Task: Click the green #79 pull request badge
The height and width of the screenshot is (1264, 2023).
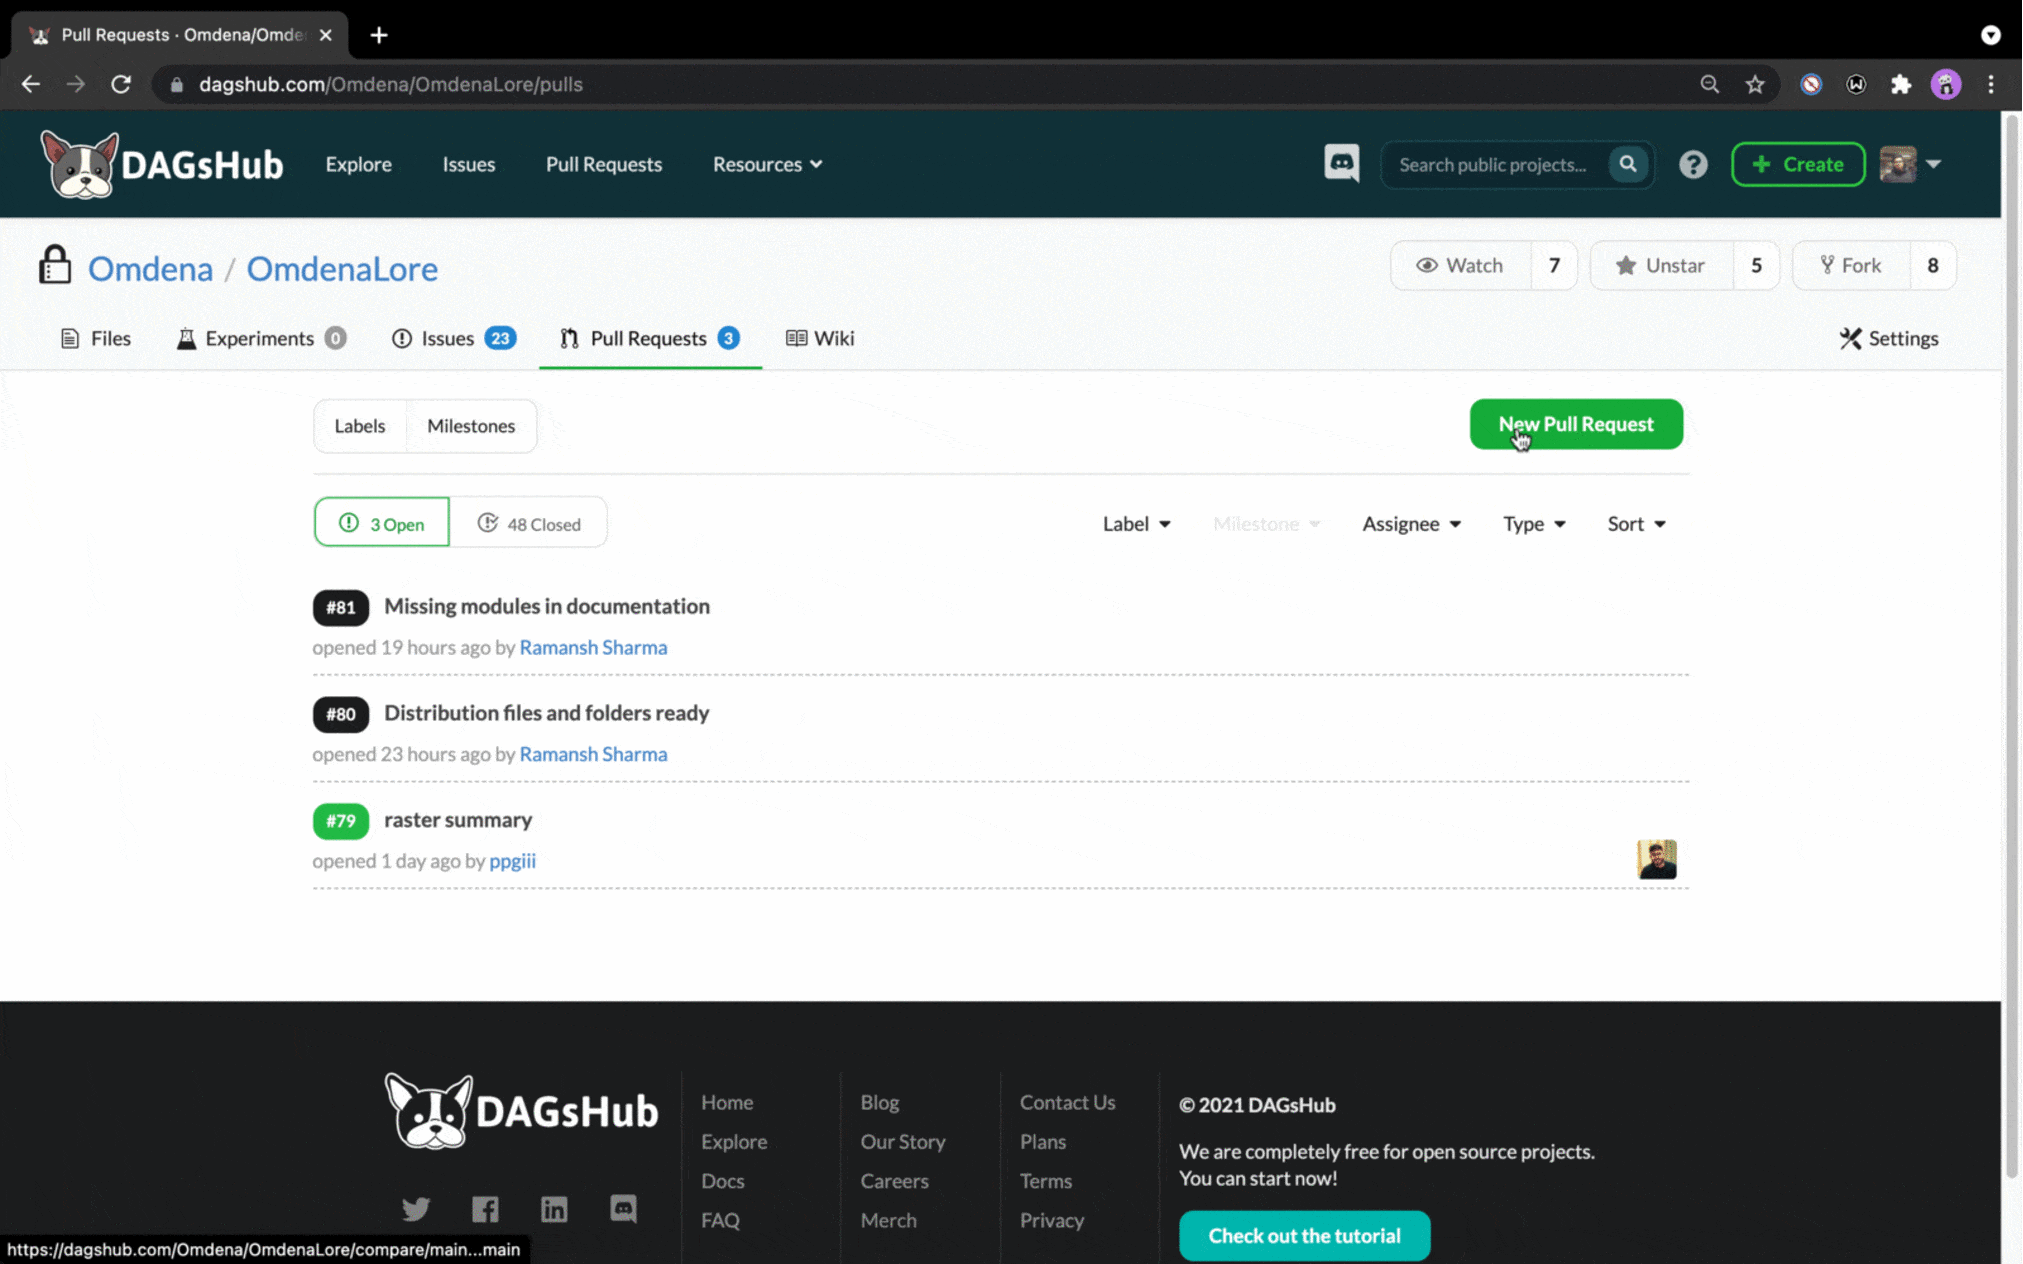Action: (340, 821)
